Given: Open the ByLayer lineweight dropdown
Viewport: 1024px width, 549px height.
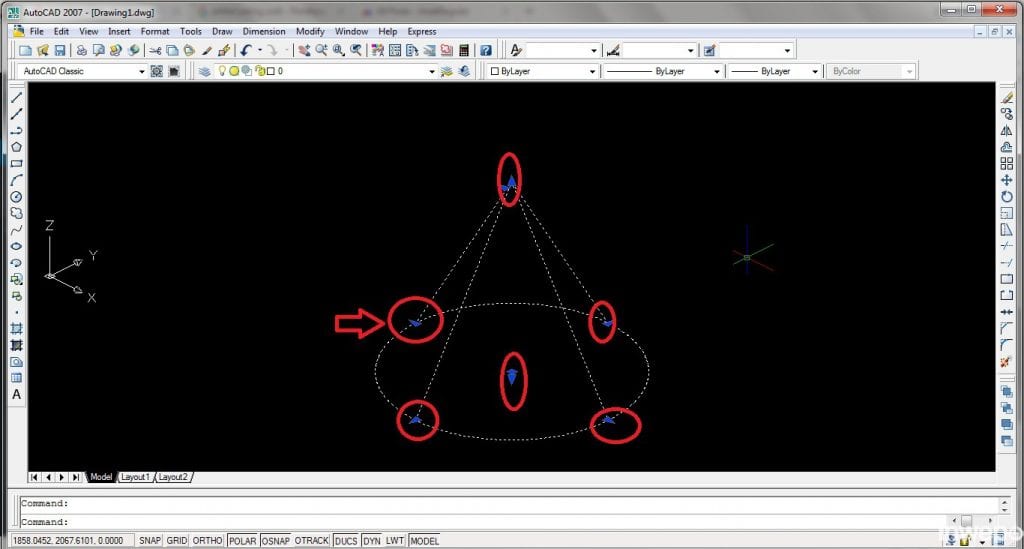Looking at the screenshot, I should pyautogui.click(x=775, y=71).
